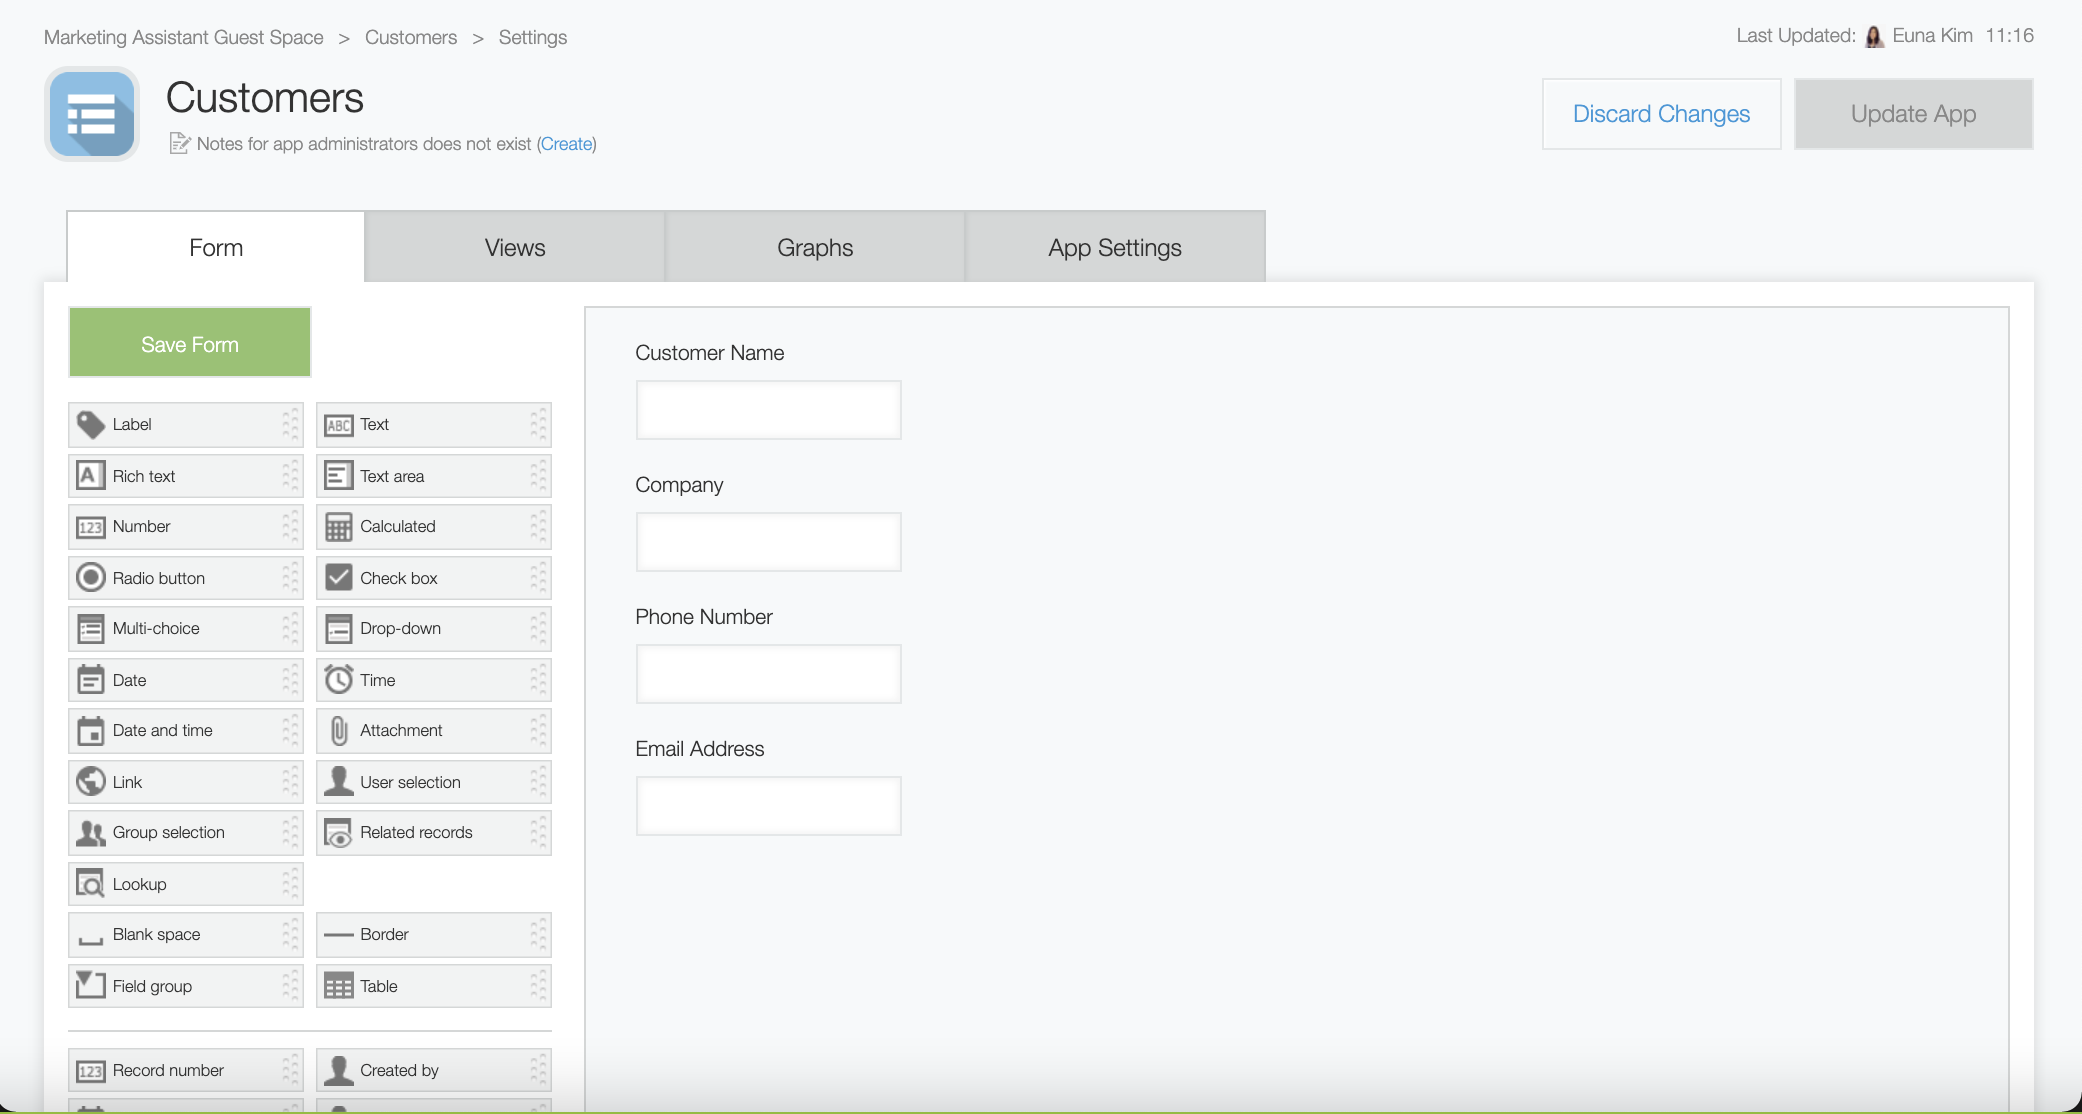Select the Radio button field item
The height and width of the screenshot is (1114, 2082).
185,578
